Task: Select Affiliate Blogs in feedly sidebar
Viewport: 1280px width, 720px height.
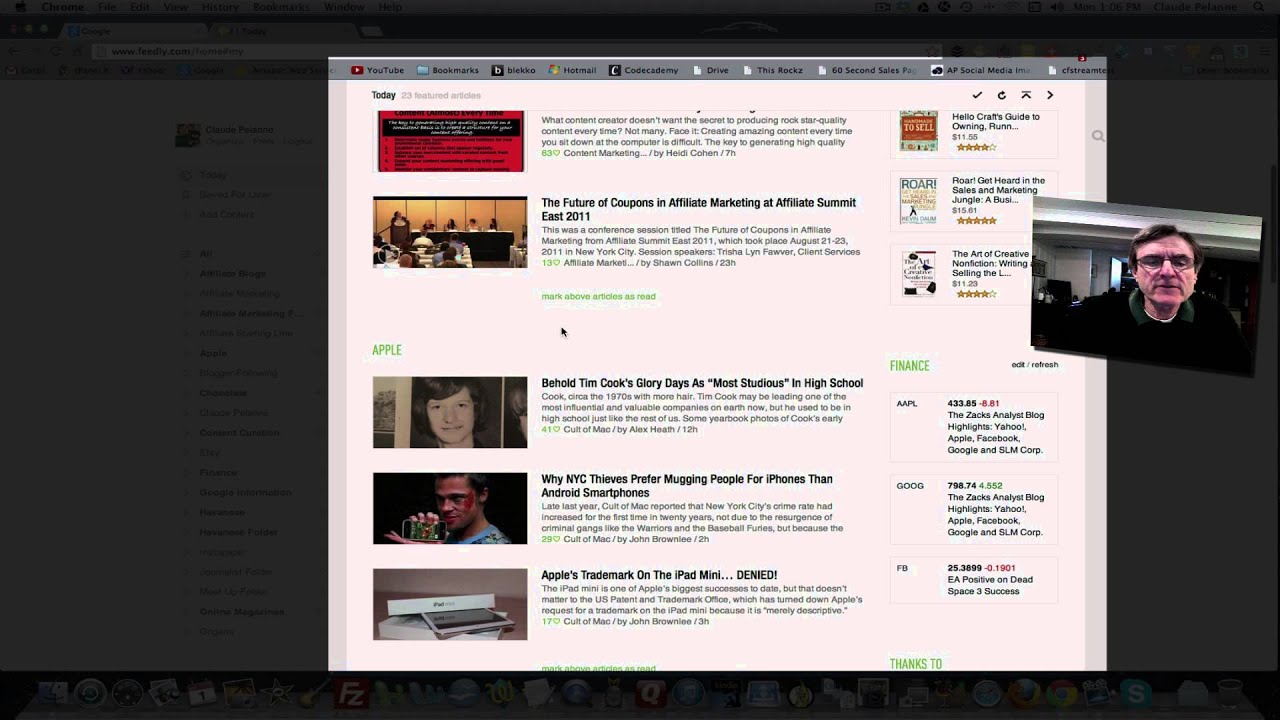Action: pos(232,273)
